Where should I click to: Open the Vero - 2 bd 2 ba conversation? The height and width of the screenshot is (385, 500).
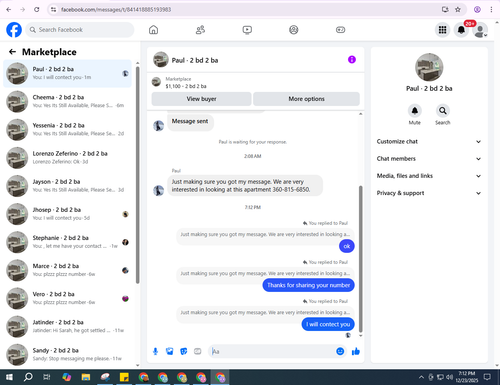[x=67, y=298]
